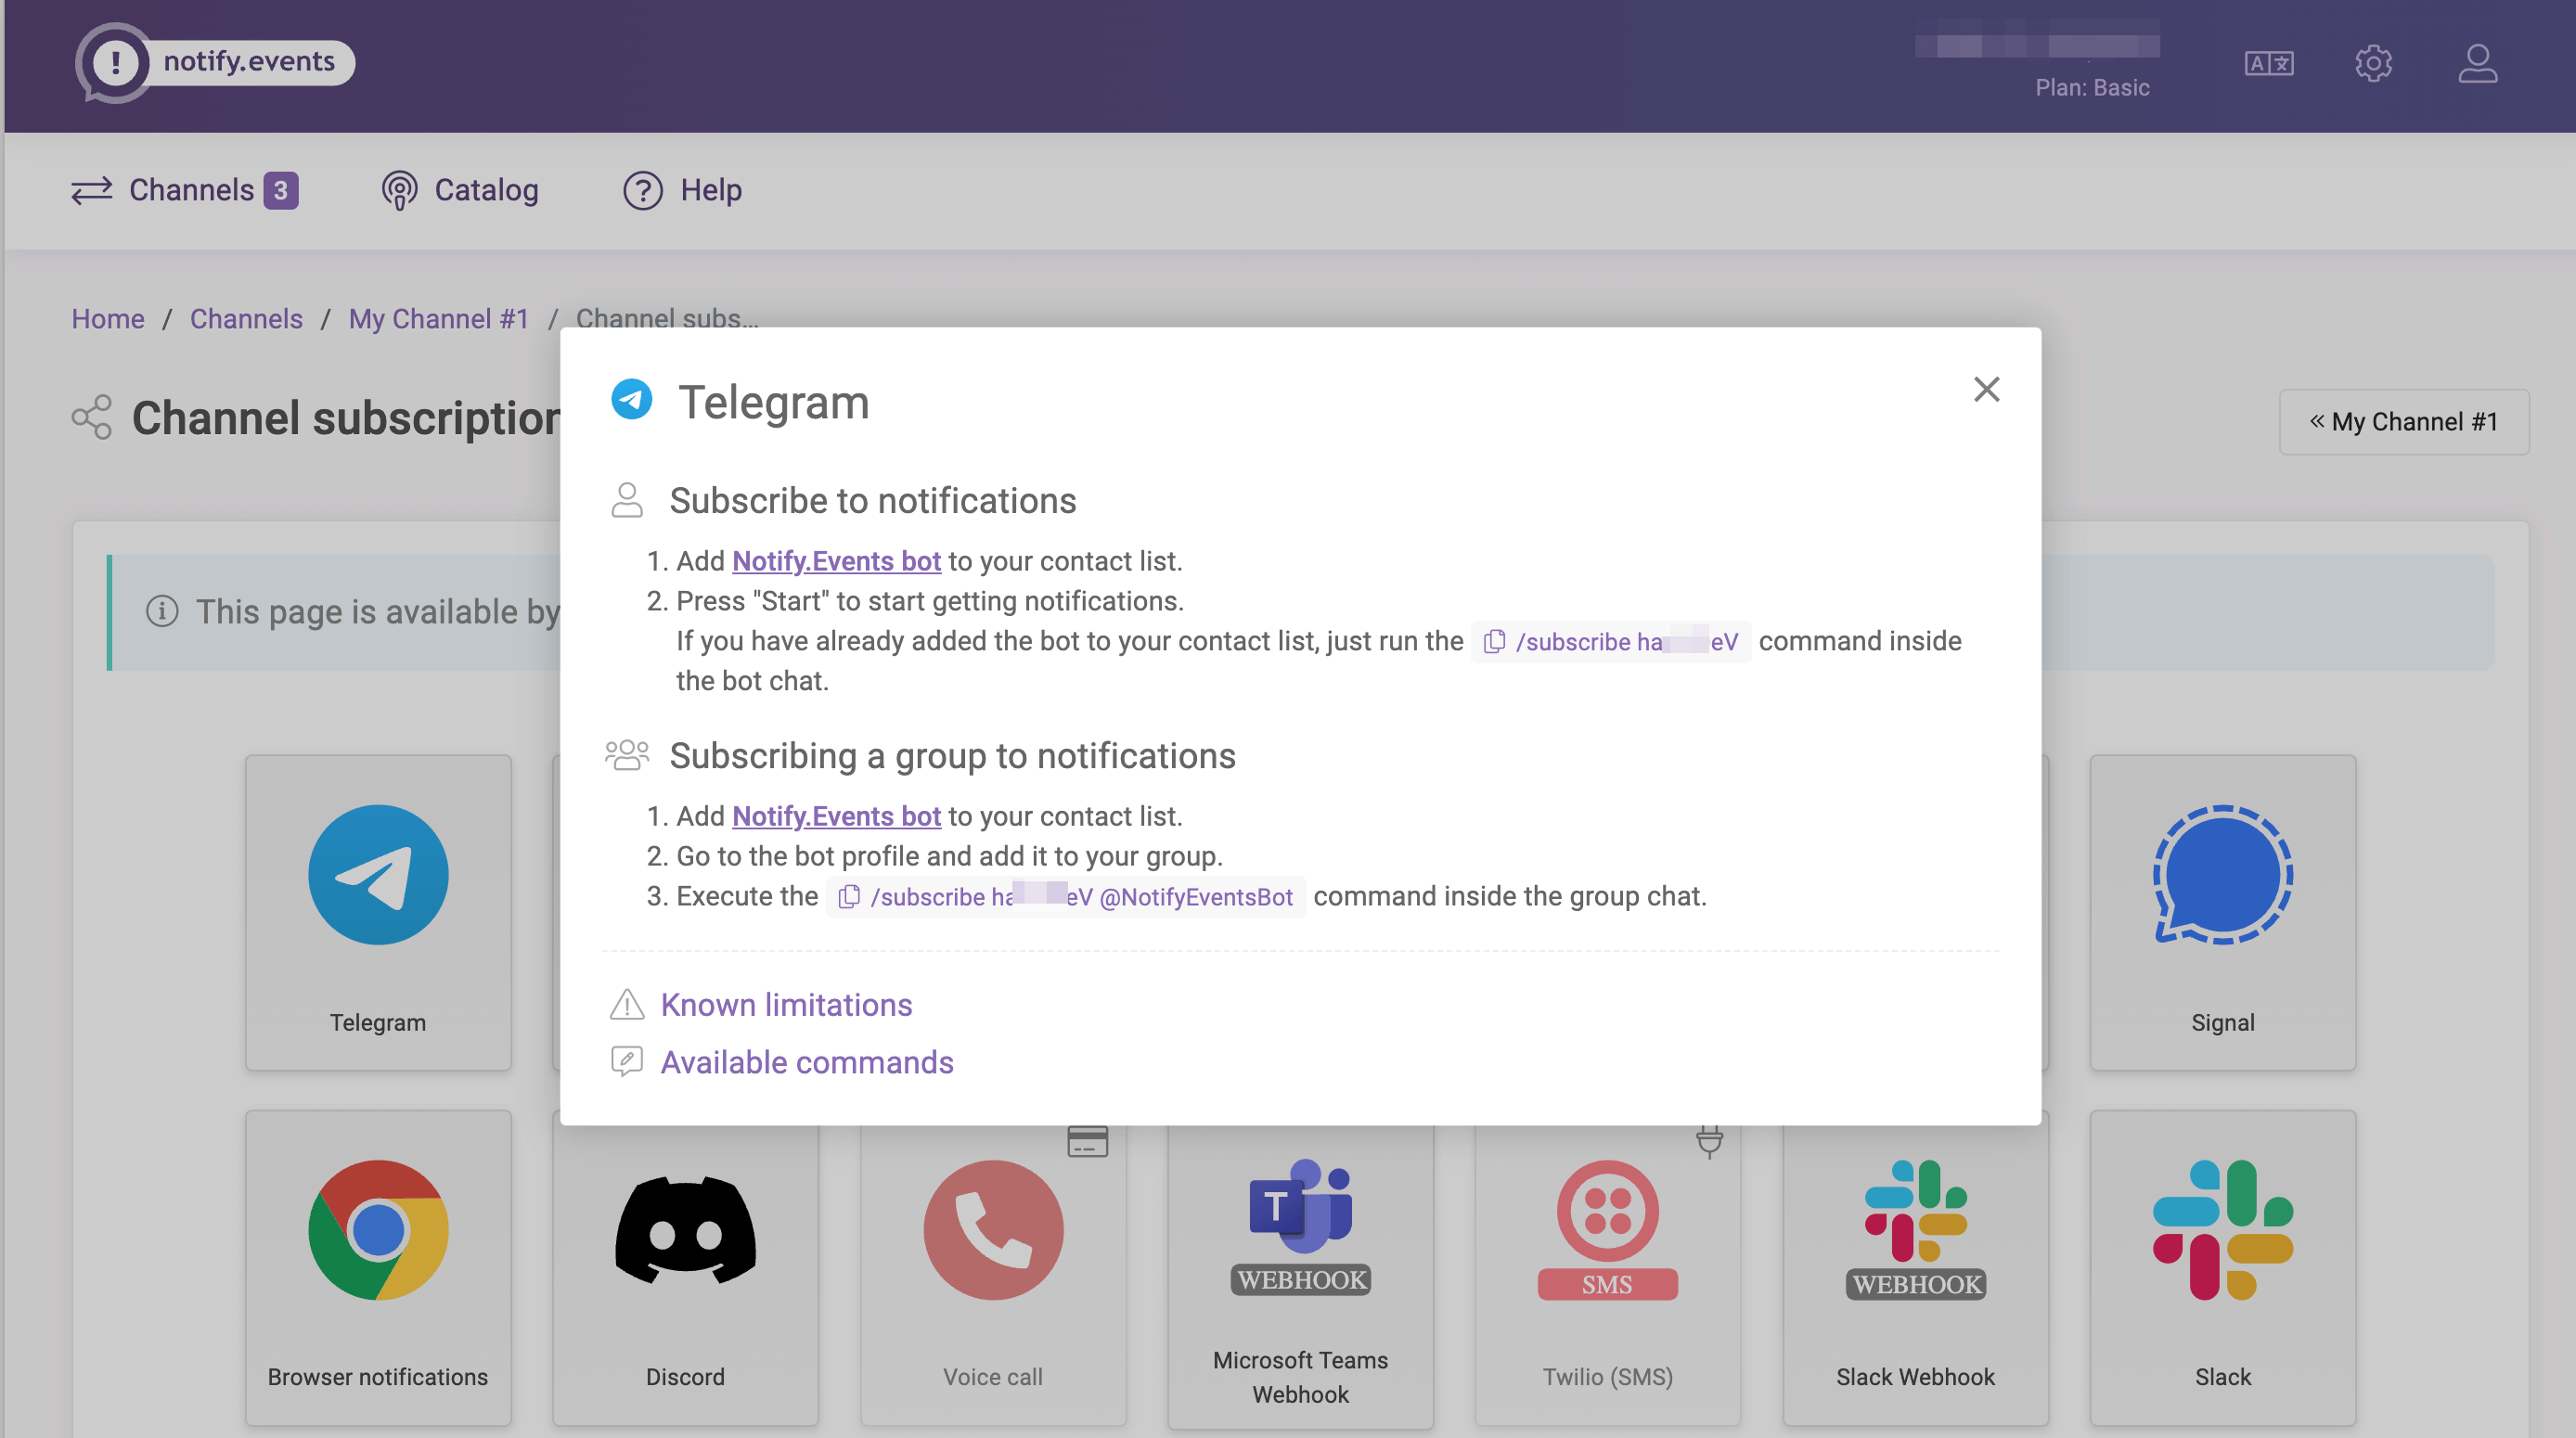Go back via My Channel #1 button
The width and height of the screenshot is (2576, 1438).
click(2403, 422)
